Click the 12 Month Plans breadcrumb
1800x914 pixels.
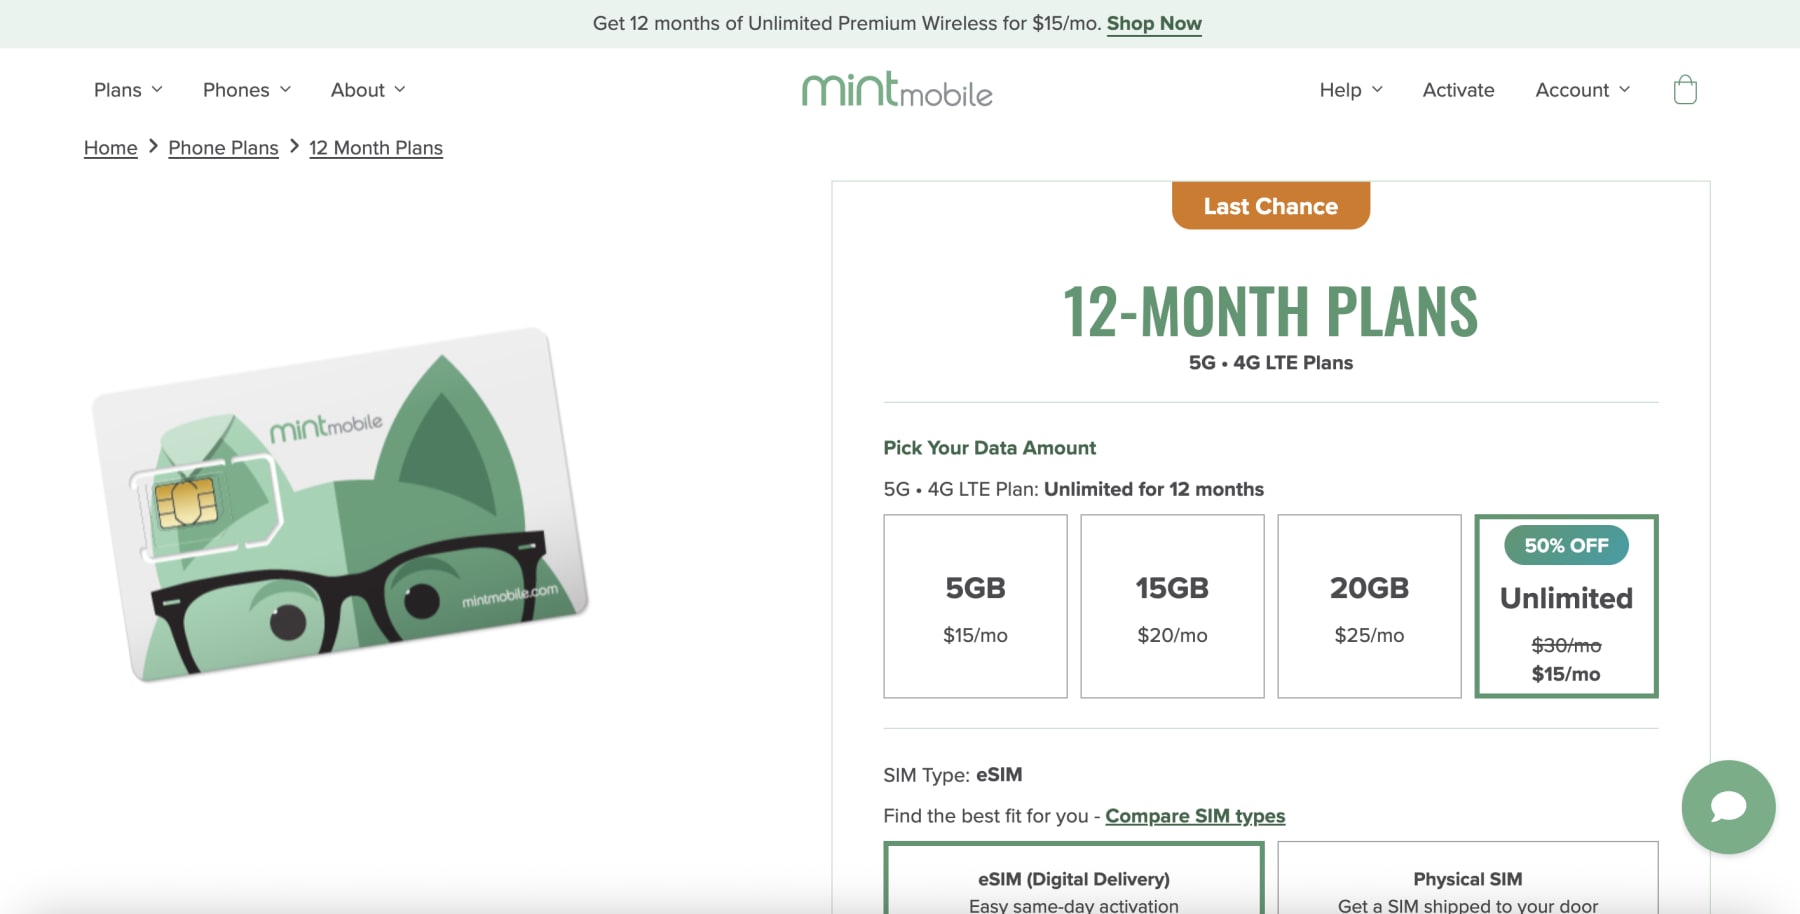point(376,147)
